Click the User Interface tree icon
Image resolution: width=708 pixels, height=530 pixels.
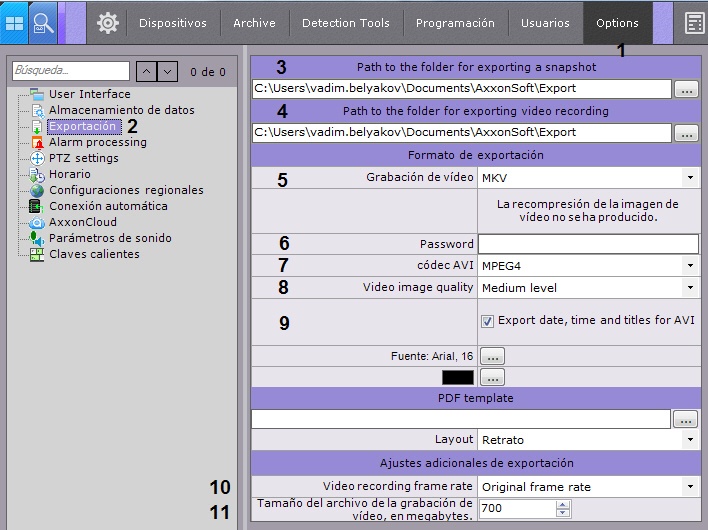(x=37, y=94)
